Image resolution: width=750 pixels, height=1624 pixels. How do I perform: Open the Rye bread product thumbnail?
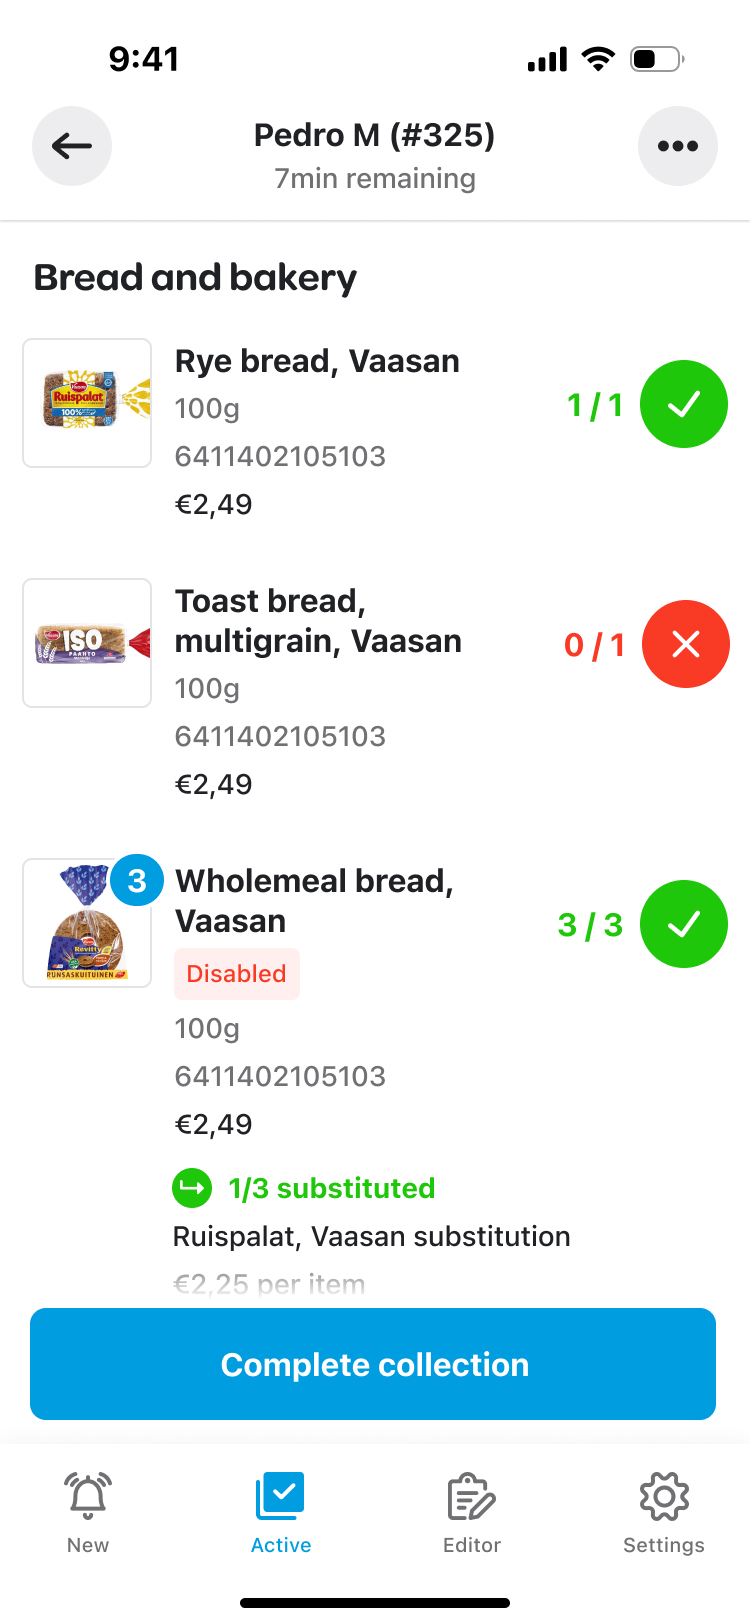[87, 403]
